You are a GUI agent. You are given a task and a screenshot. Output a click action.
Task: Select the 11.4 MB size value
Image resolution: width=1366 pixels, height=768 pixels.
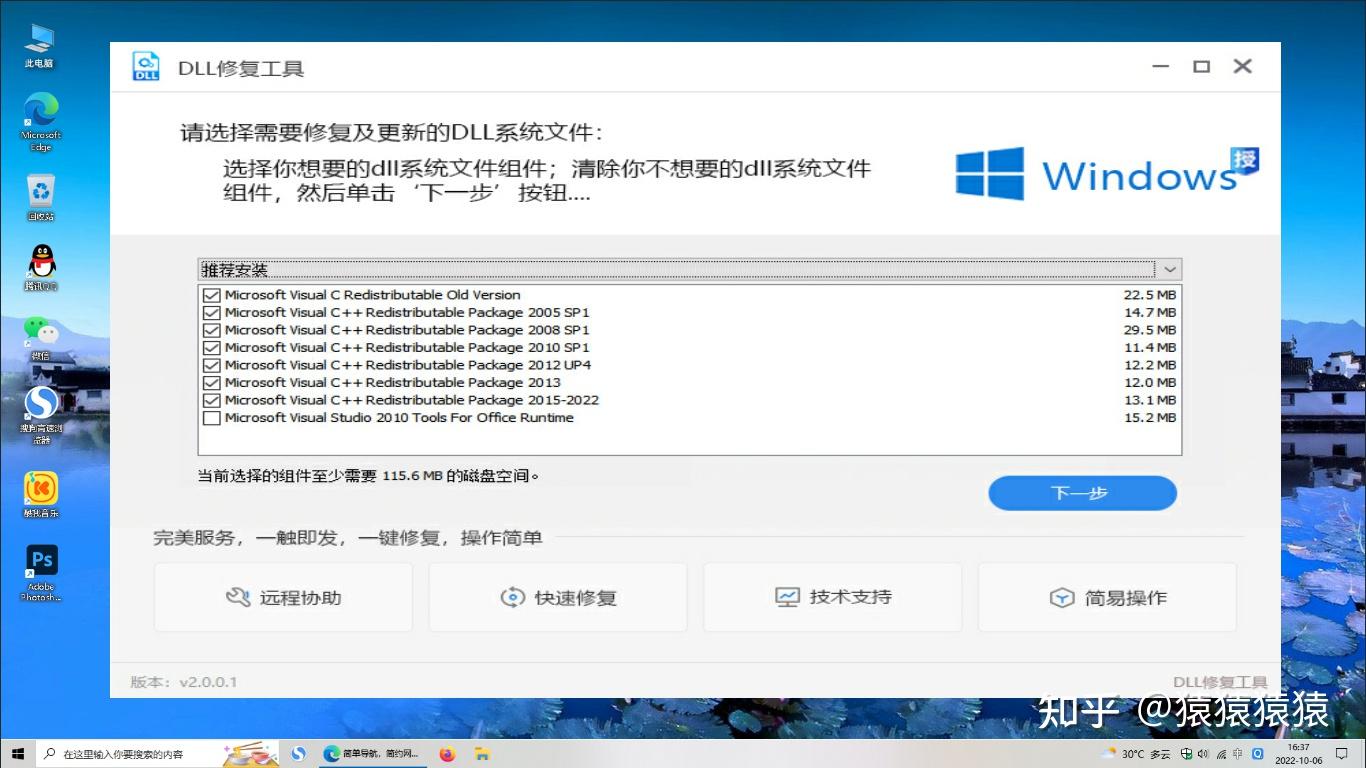pos(1149,348)
